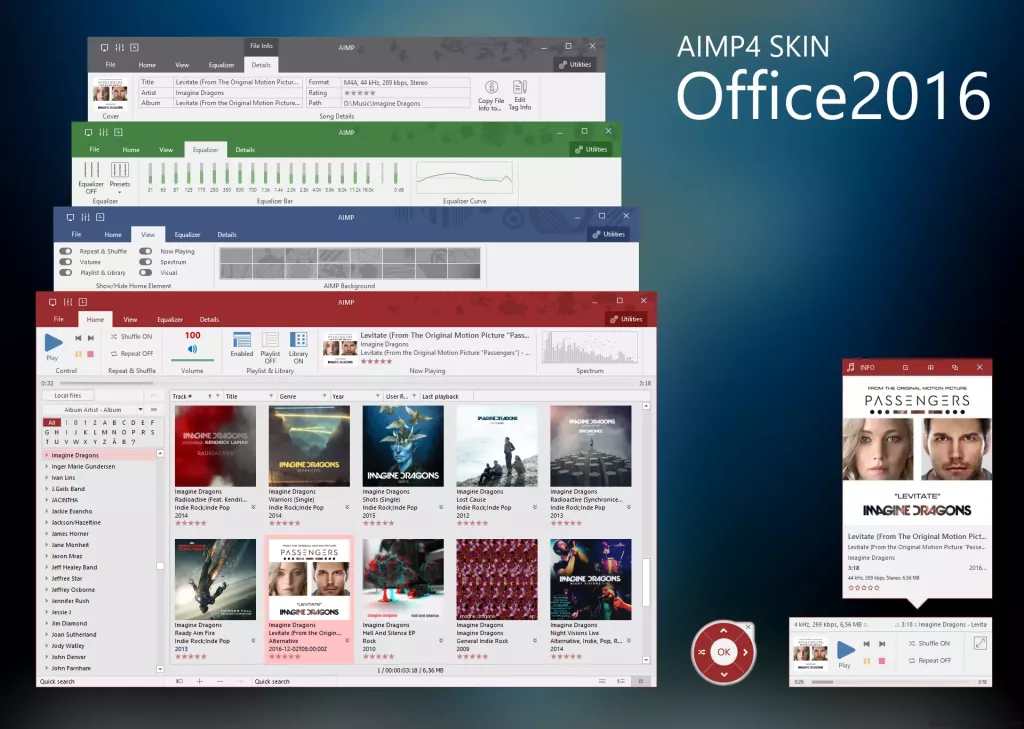Image resolution: width=1024 pixels, height=729 pixels.
Task: Click the Spectrum visualization panel
Action: point(589,348)
